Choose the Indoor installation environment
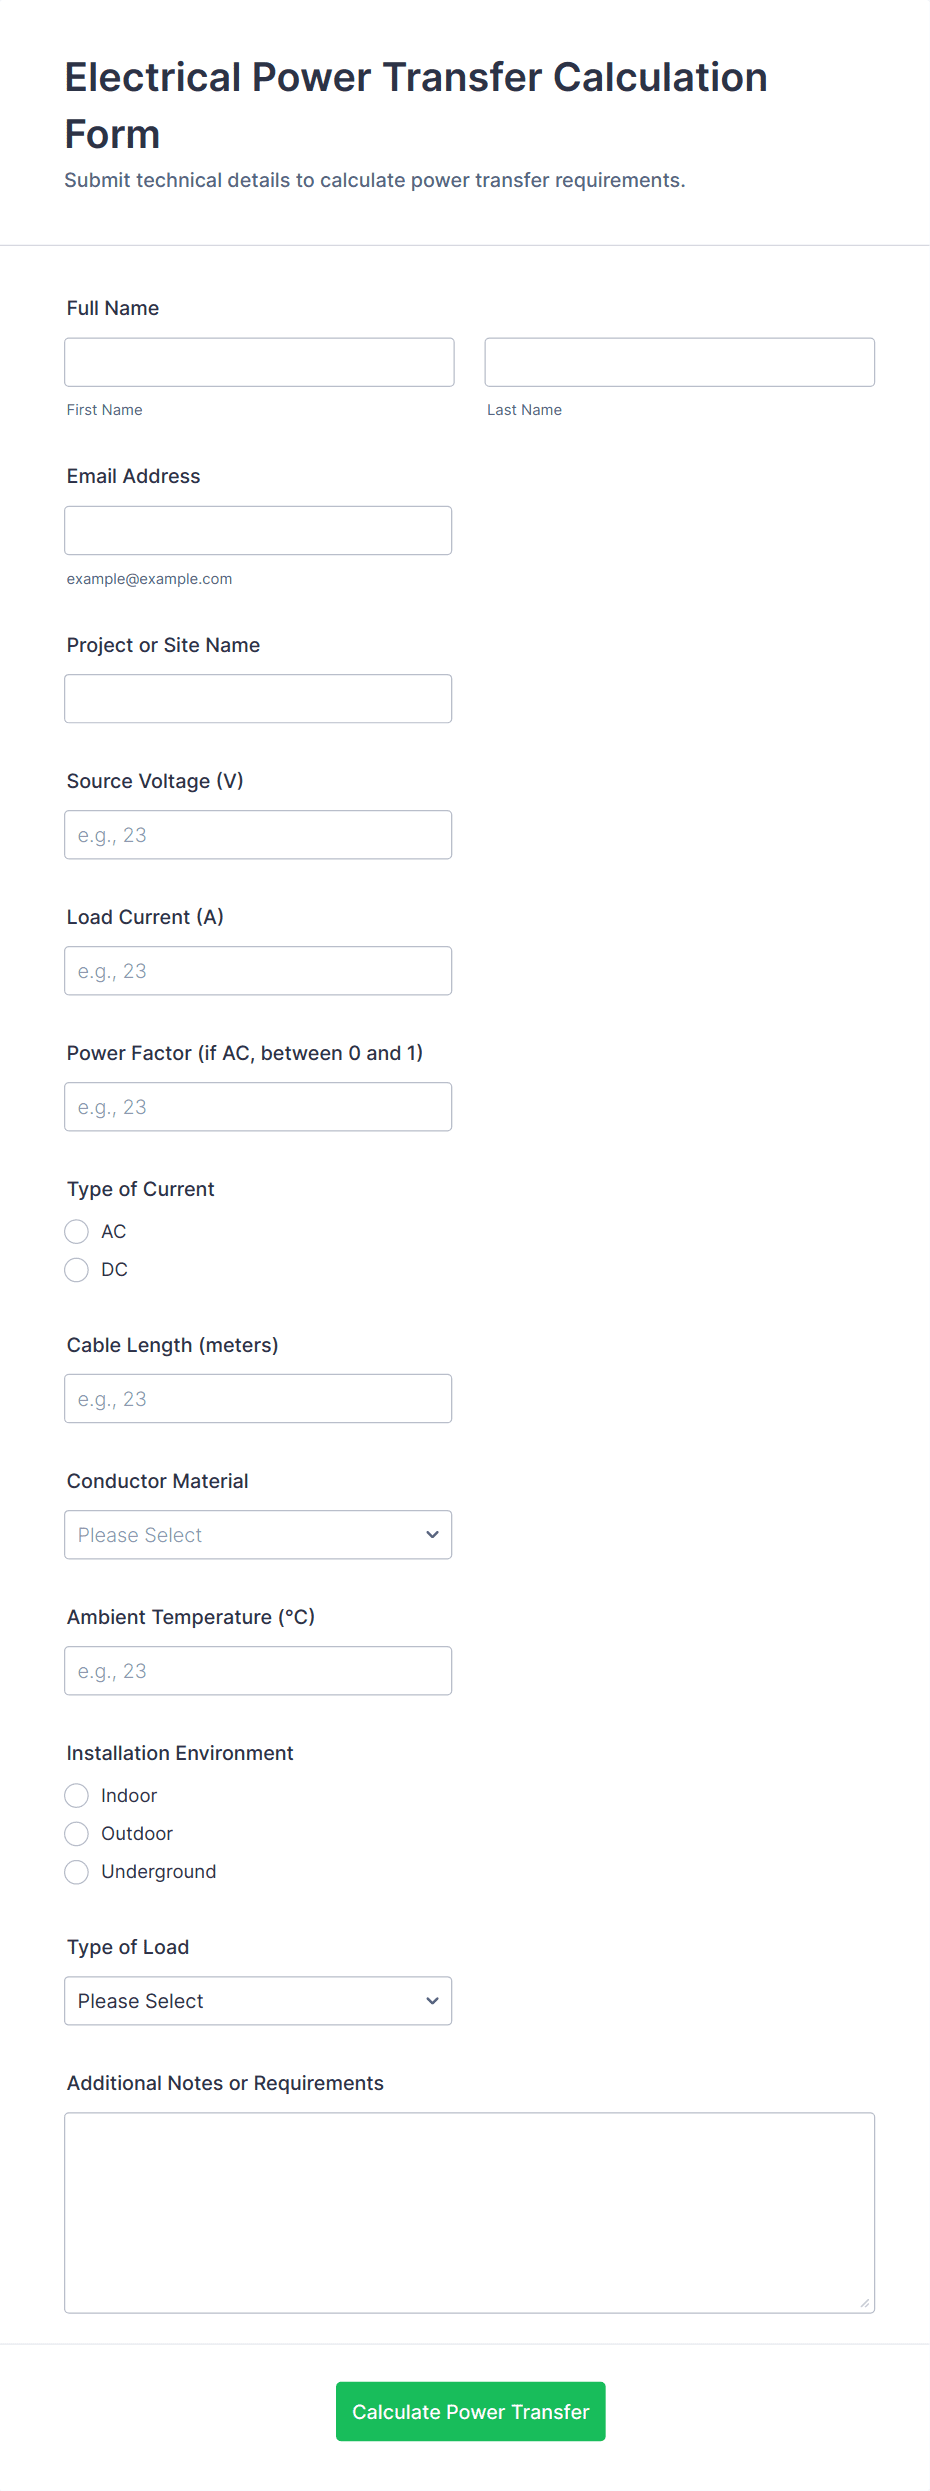This screenshot has height=2491, width=930. [x=77, y=1795]
